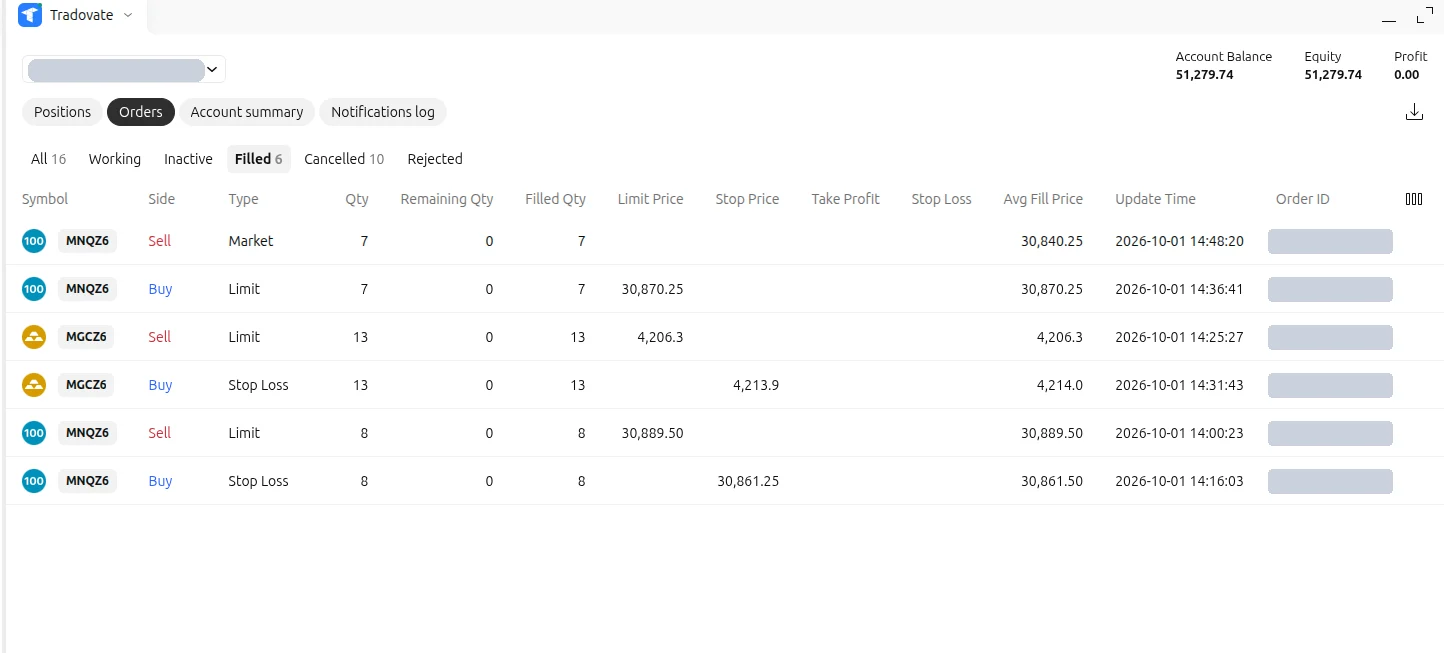Screen dimensions: 1444x653
Task: Click the MGCZ6 symbol chip in the Buy Stop Loss row
Action: [x=85, y=385]
